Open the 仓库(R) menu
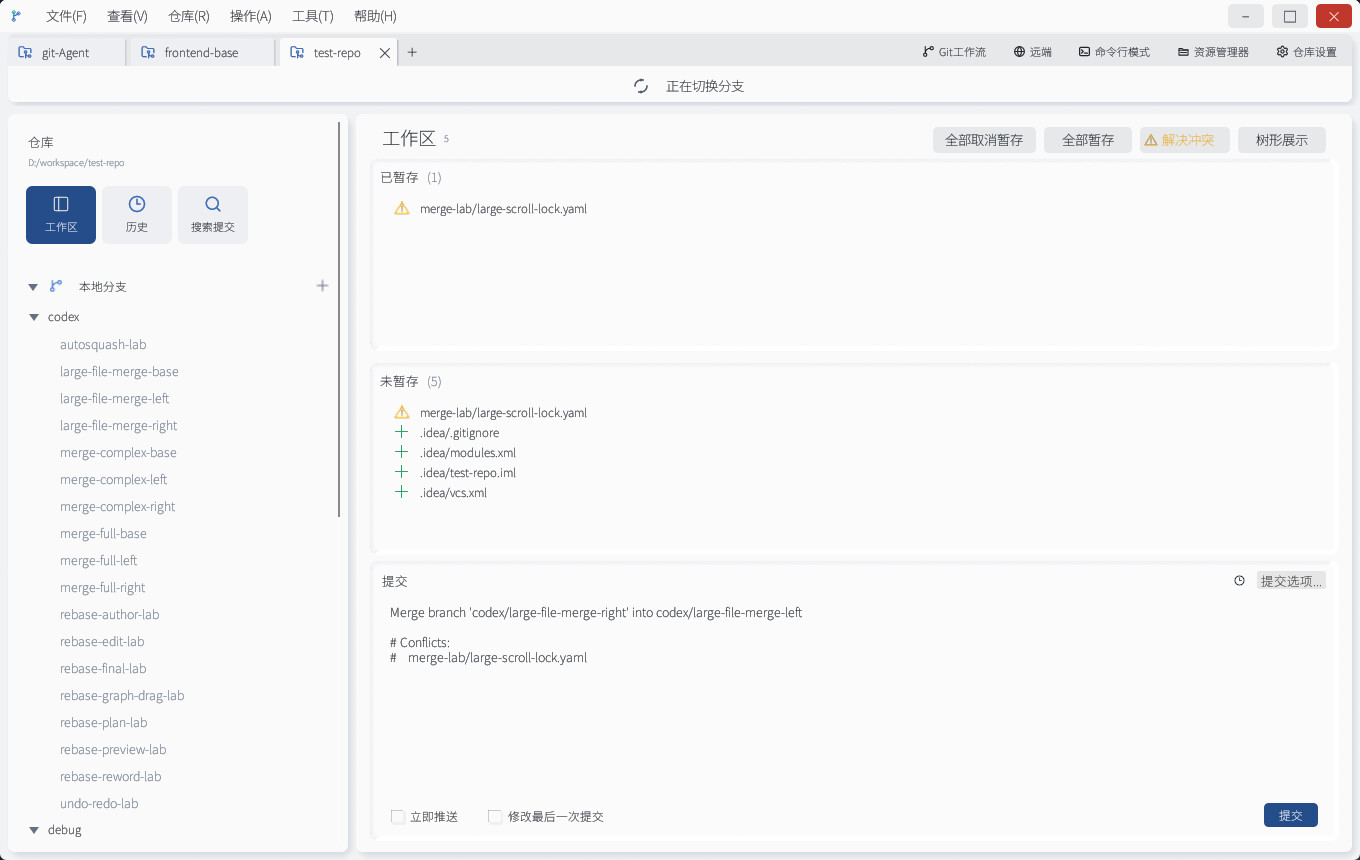The image size is (1360, 860). 189,16
